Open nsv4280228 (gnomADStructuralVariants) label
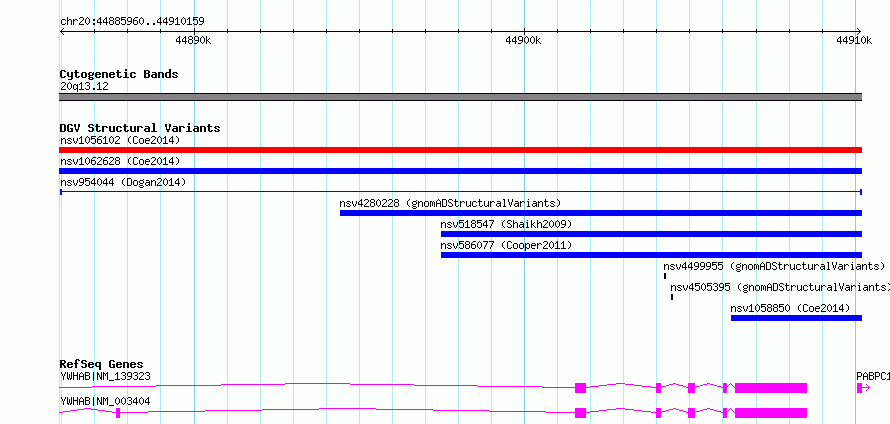The image size is (890, 424). point(450,203)
